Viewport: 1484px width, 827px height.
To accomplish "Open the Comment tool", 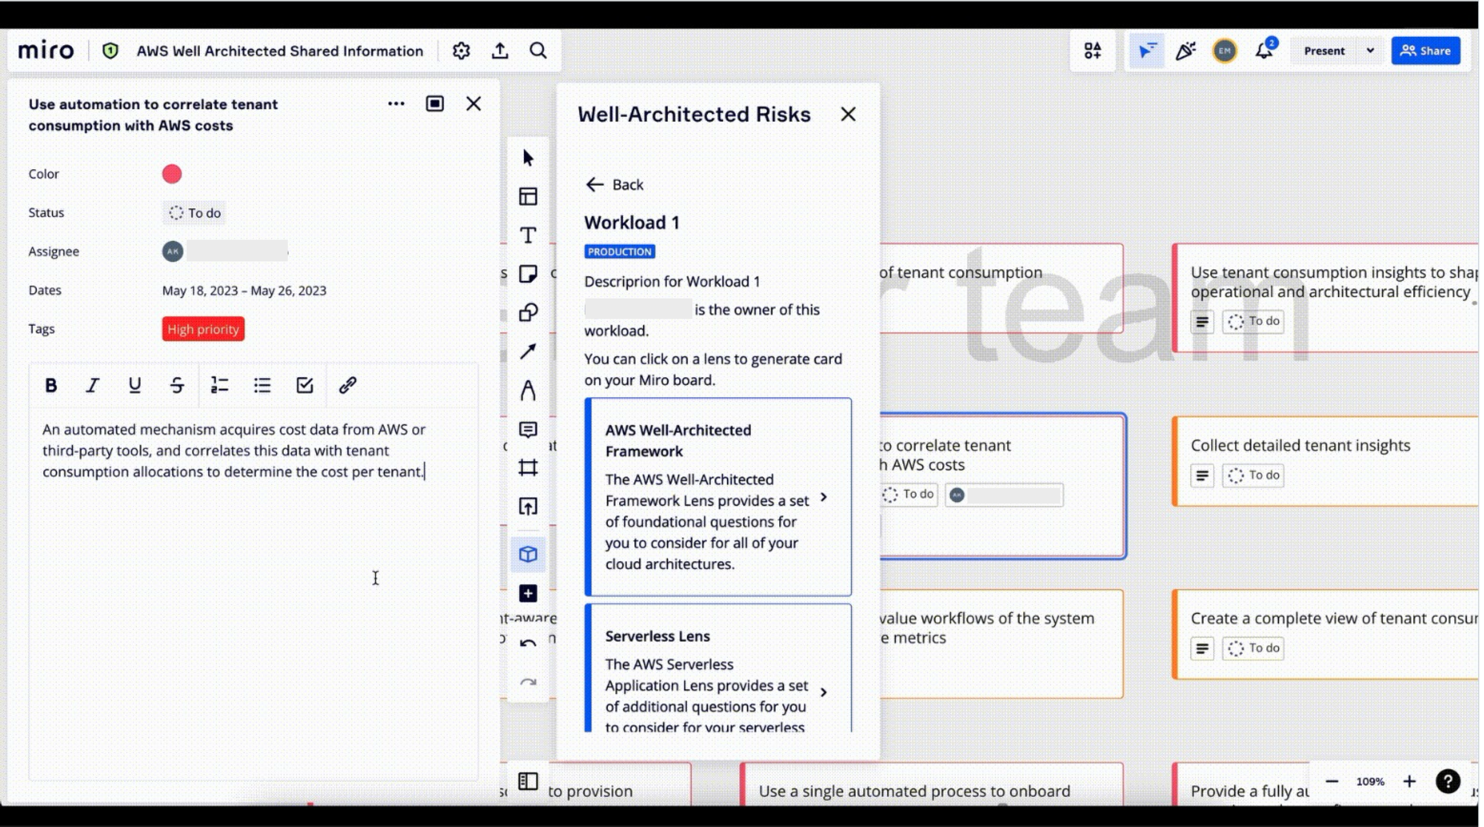I will coord(528,429).
